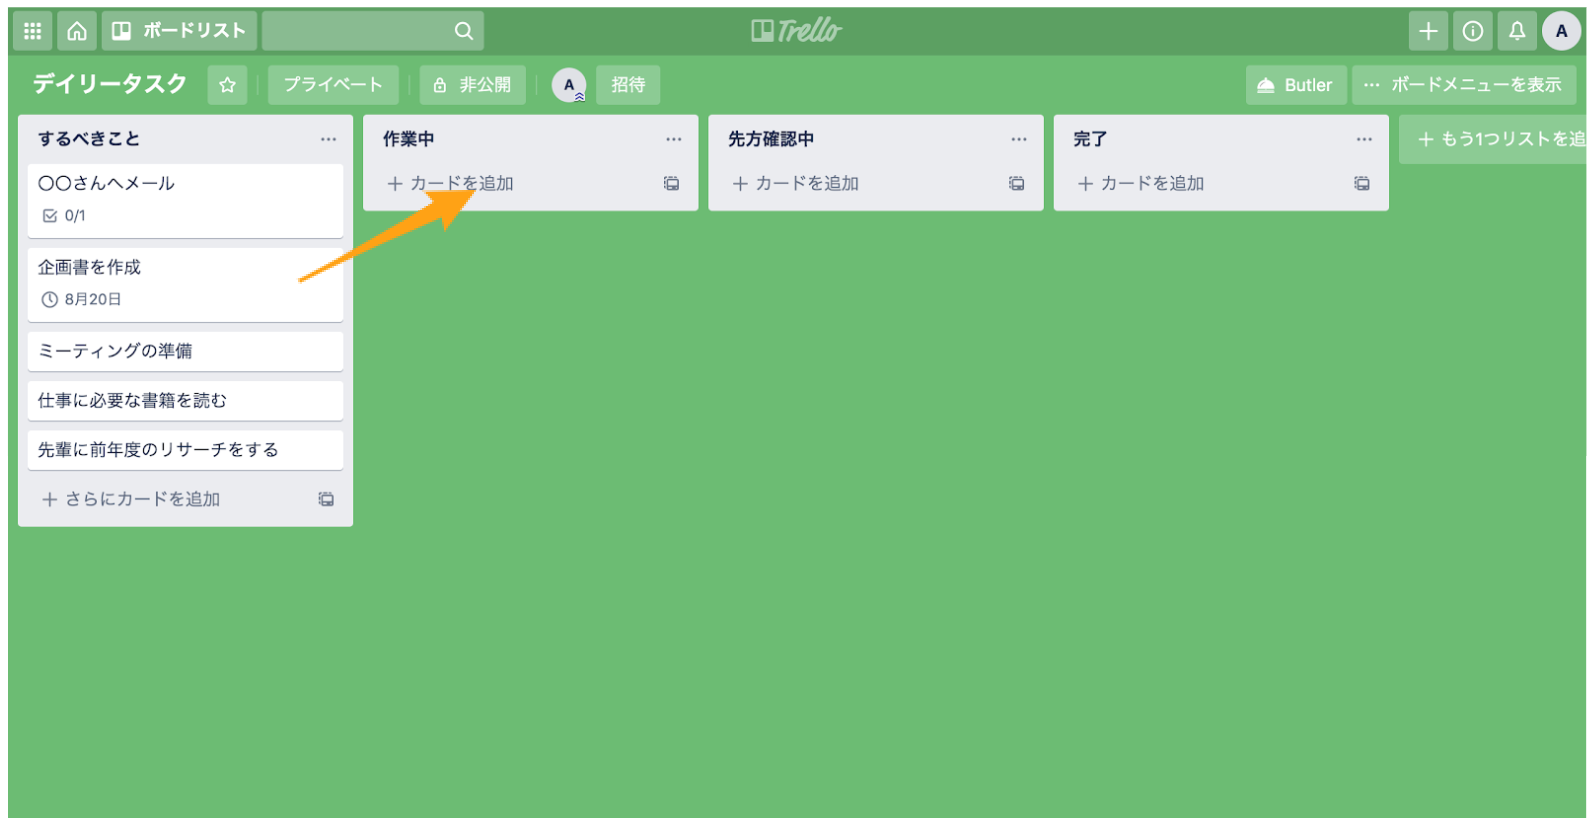Click template icon in 完了 list
1594x818 pixels.
(x=1362, y=183)
